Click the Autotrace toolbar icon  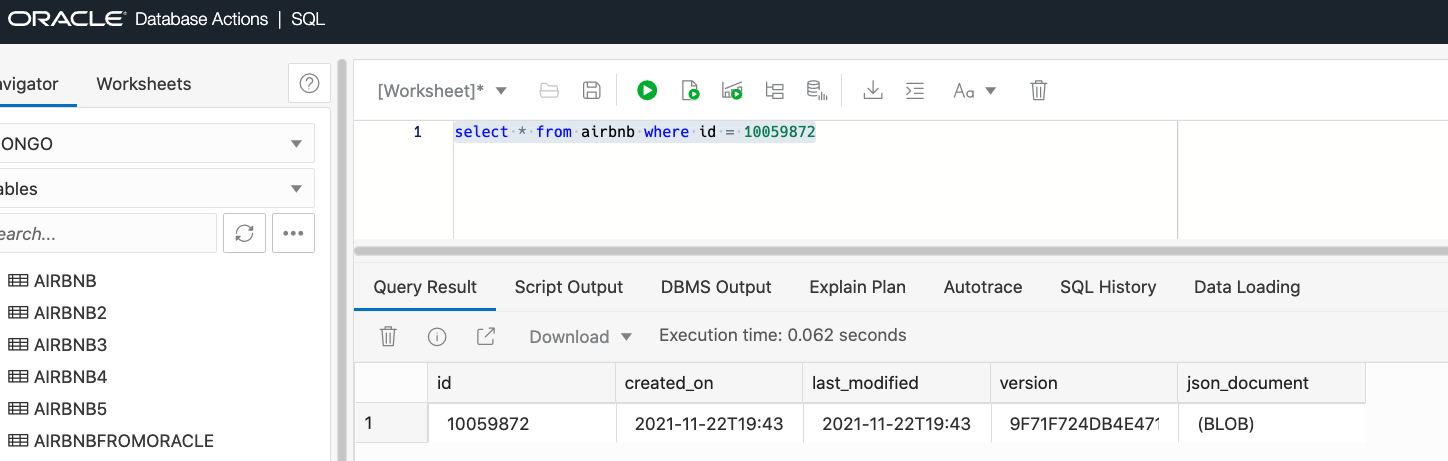tap(774, 90)
